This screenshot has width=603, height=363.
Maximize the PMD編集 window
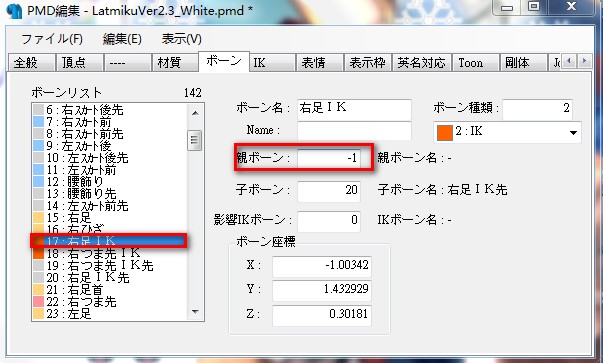tap(534, 7)
